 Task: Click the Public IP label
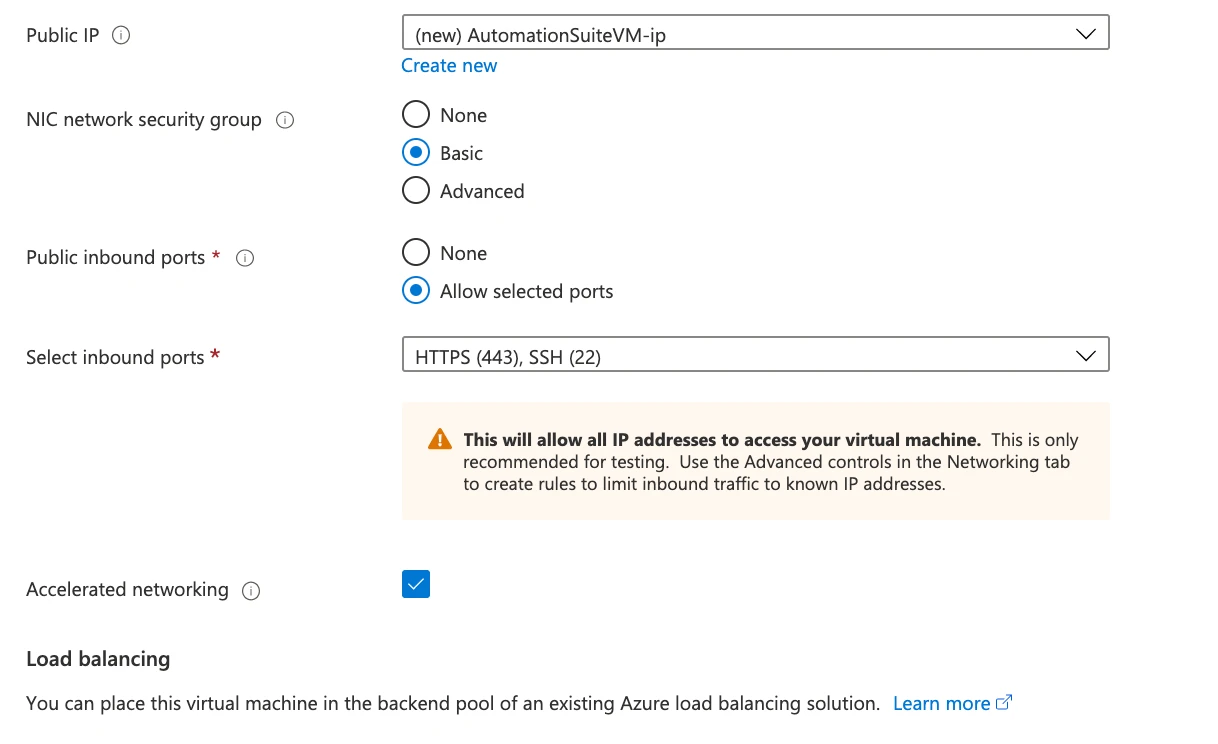(63, 35)
